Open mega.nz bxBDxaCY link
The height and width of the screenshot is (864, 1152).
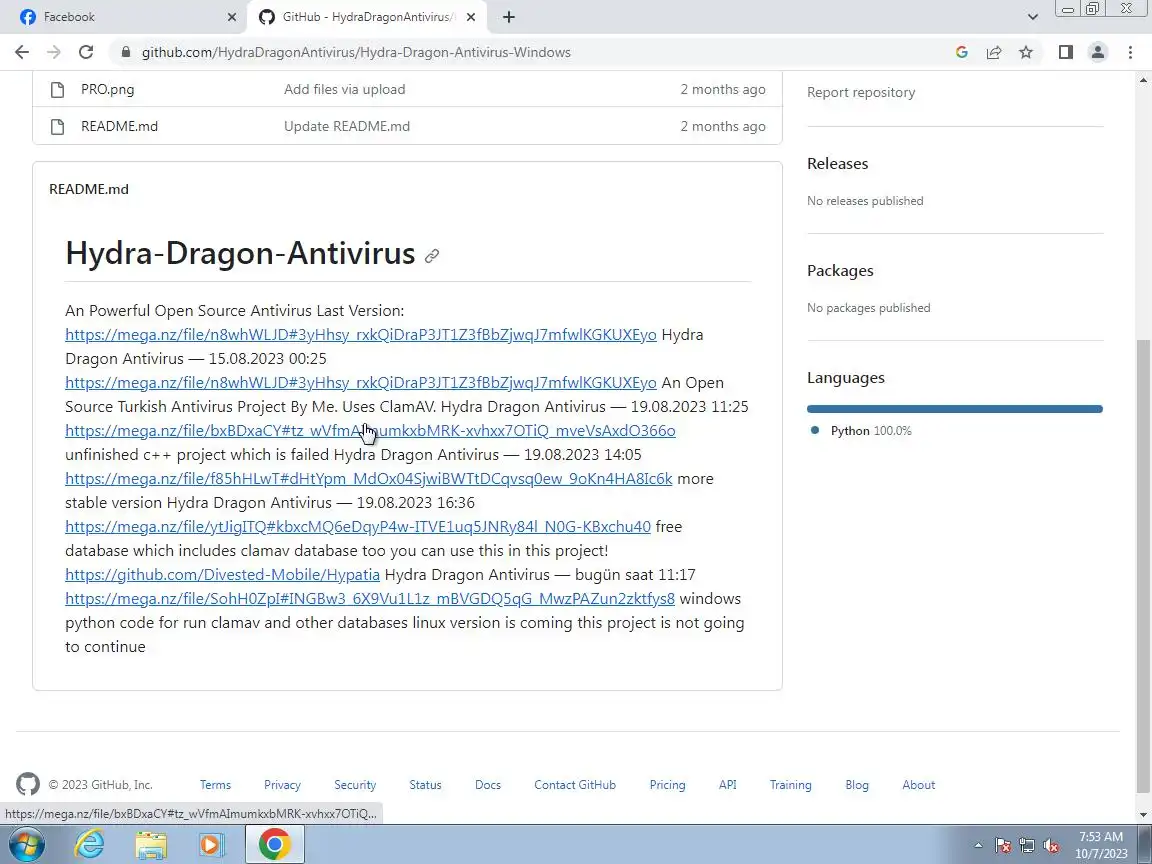[x=370, y=431]
